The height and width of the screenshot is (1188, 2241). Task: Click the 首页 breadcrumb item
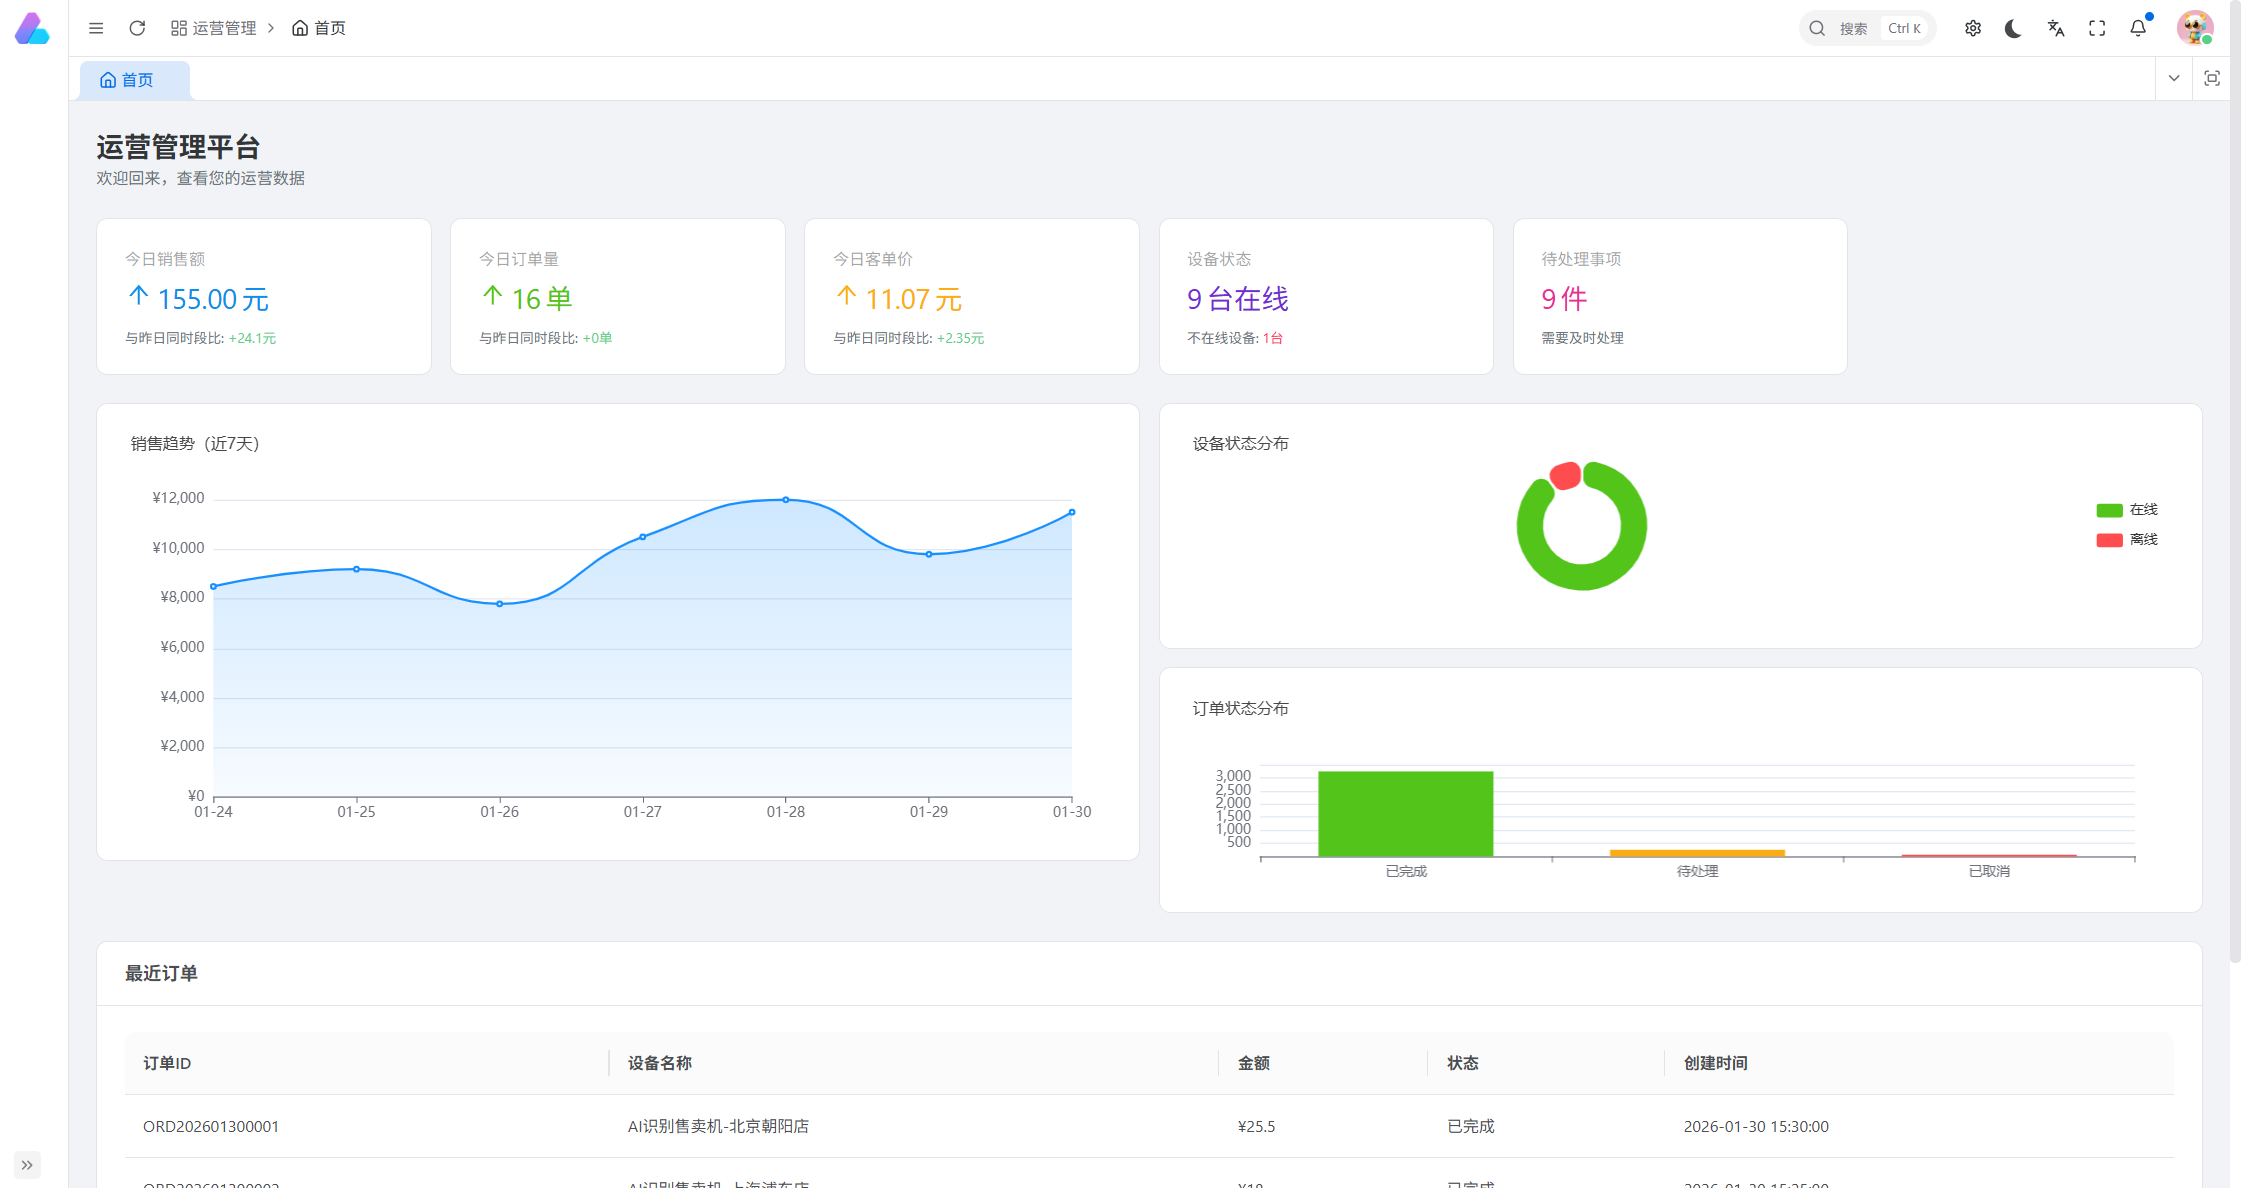tap(318, 28)
